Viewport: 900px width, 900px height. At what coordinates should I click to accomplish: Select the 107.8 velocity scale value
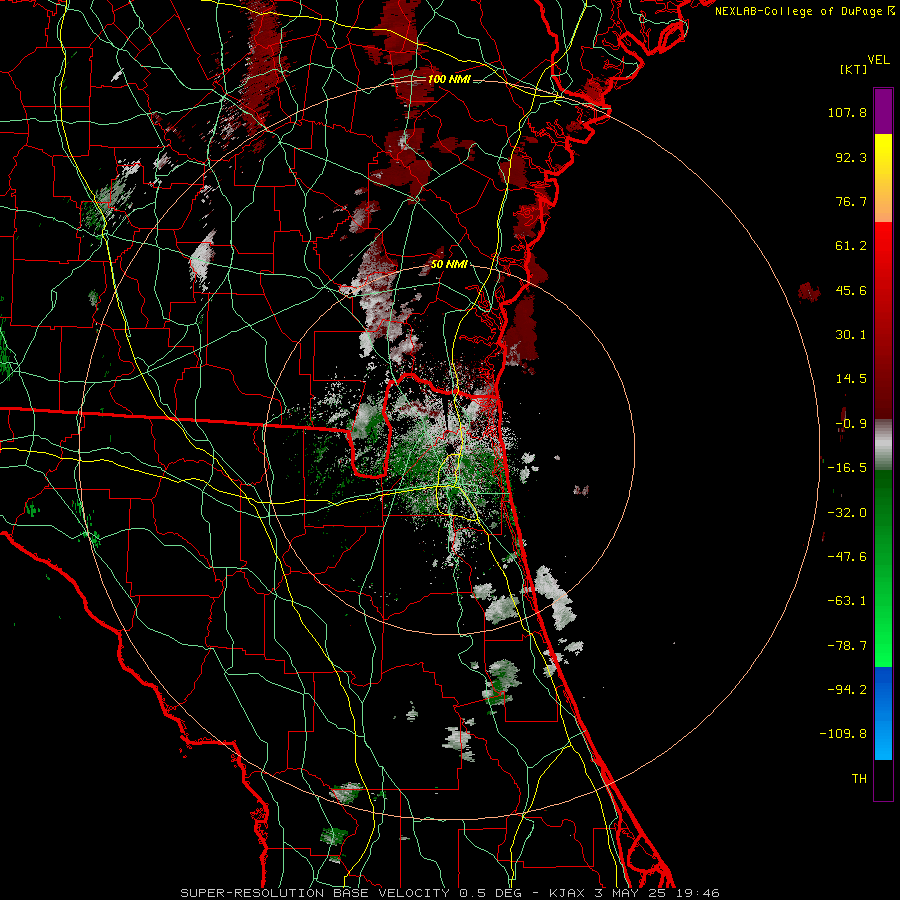click(x=847, y=112)
